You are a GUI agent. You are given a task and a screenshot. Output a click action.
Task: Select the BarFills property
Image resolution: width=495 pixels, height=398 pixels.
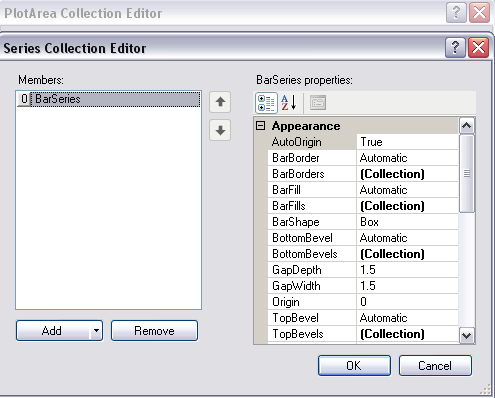coord(312,206)
